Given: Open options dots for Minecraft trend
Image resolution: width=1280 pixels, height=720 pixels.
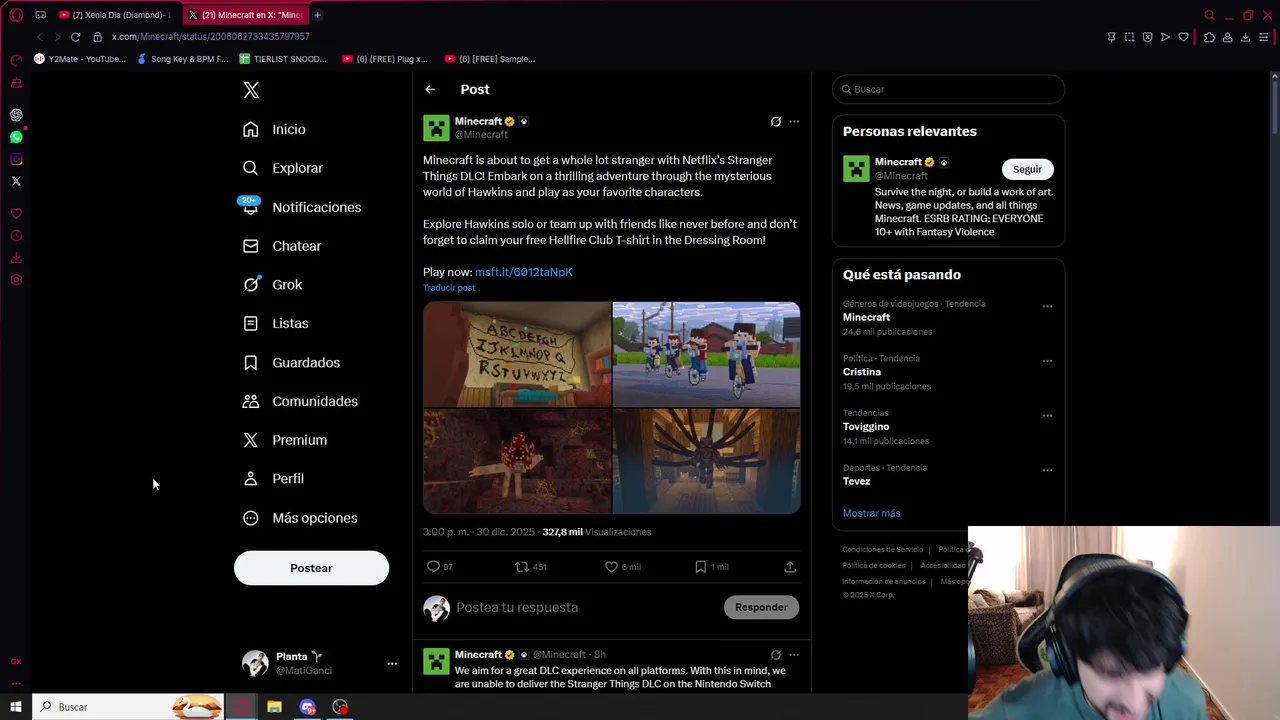Looking at the screenshot, I should click(1047, 306).
